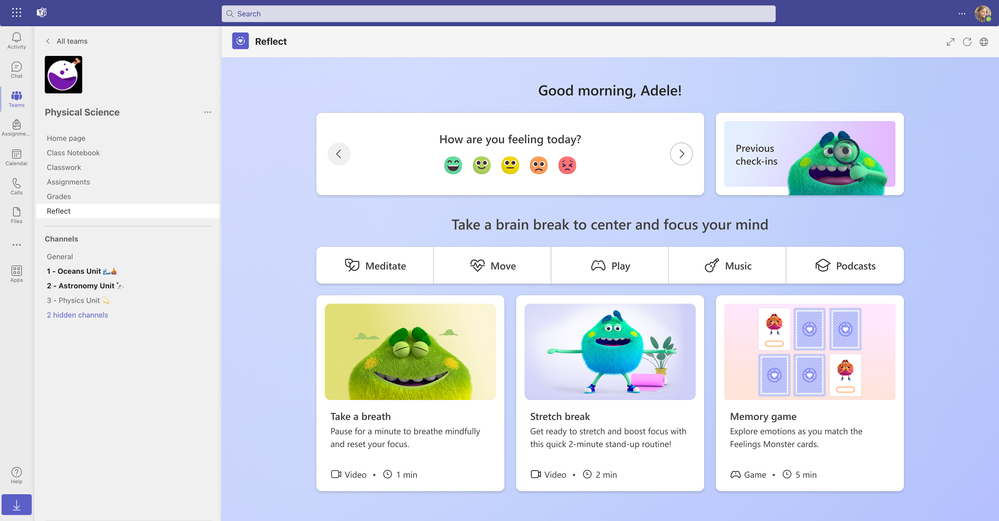Viewport: 999px width, 521px height.
Task: Click the "Take a breath" title
Action: tap(361, 417)
